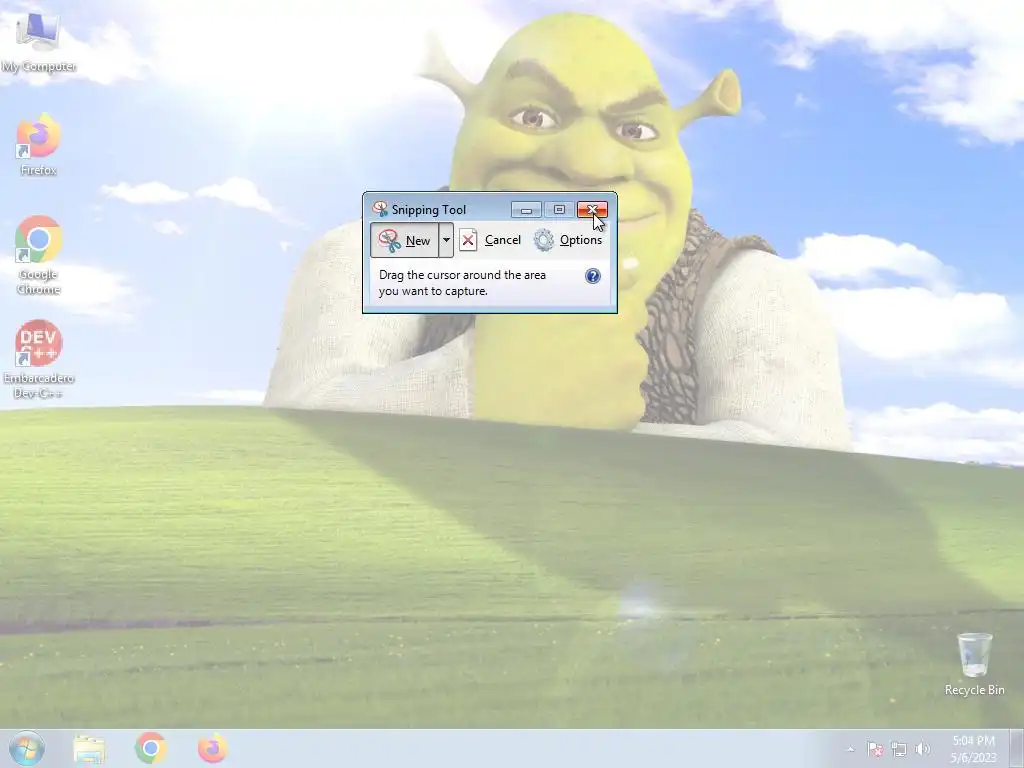This screenshot has width=1024, height=768.
Task: Open the Action Center flag icon
Action: point(875,749)
